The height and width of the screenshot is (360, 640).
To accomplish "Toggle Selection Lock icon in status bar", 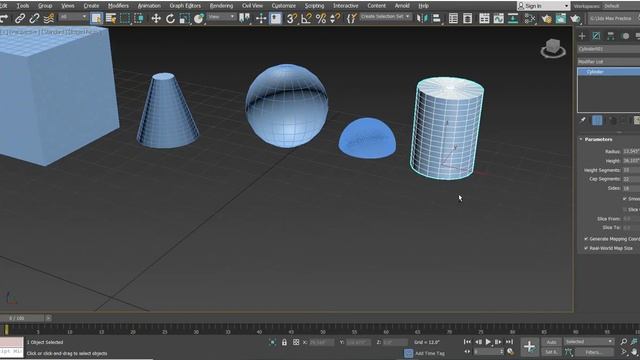I will pyautogui.click(x=284, y=342).
